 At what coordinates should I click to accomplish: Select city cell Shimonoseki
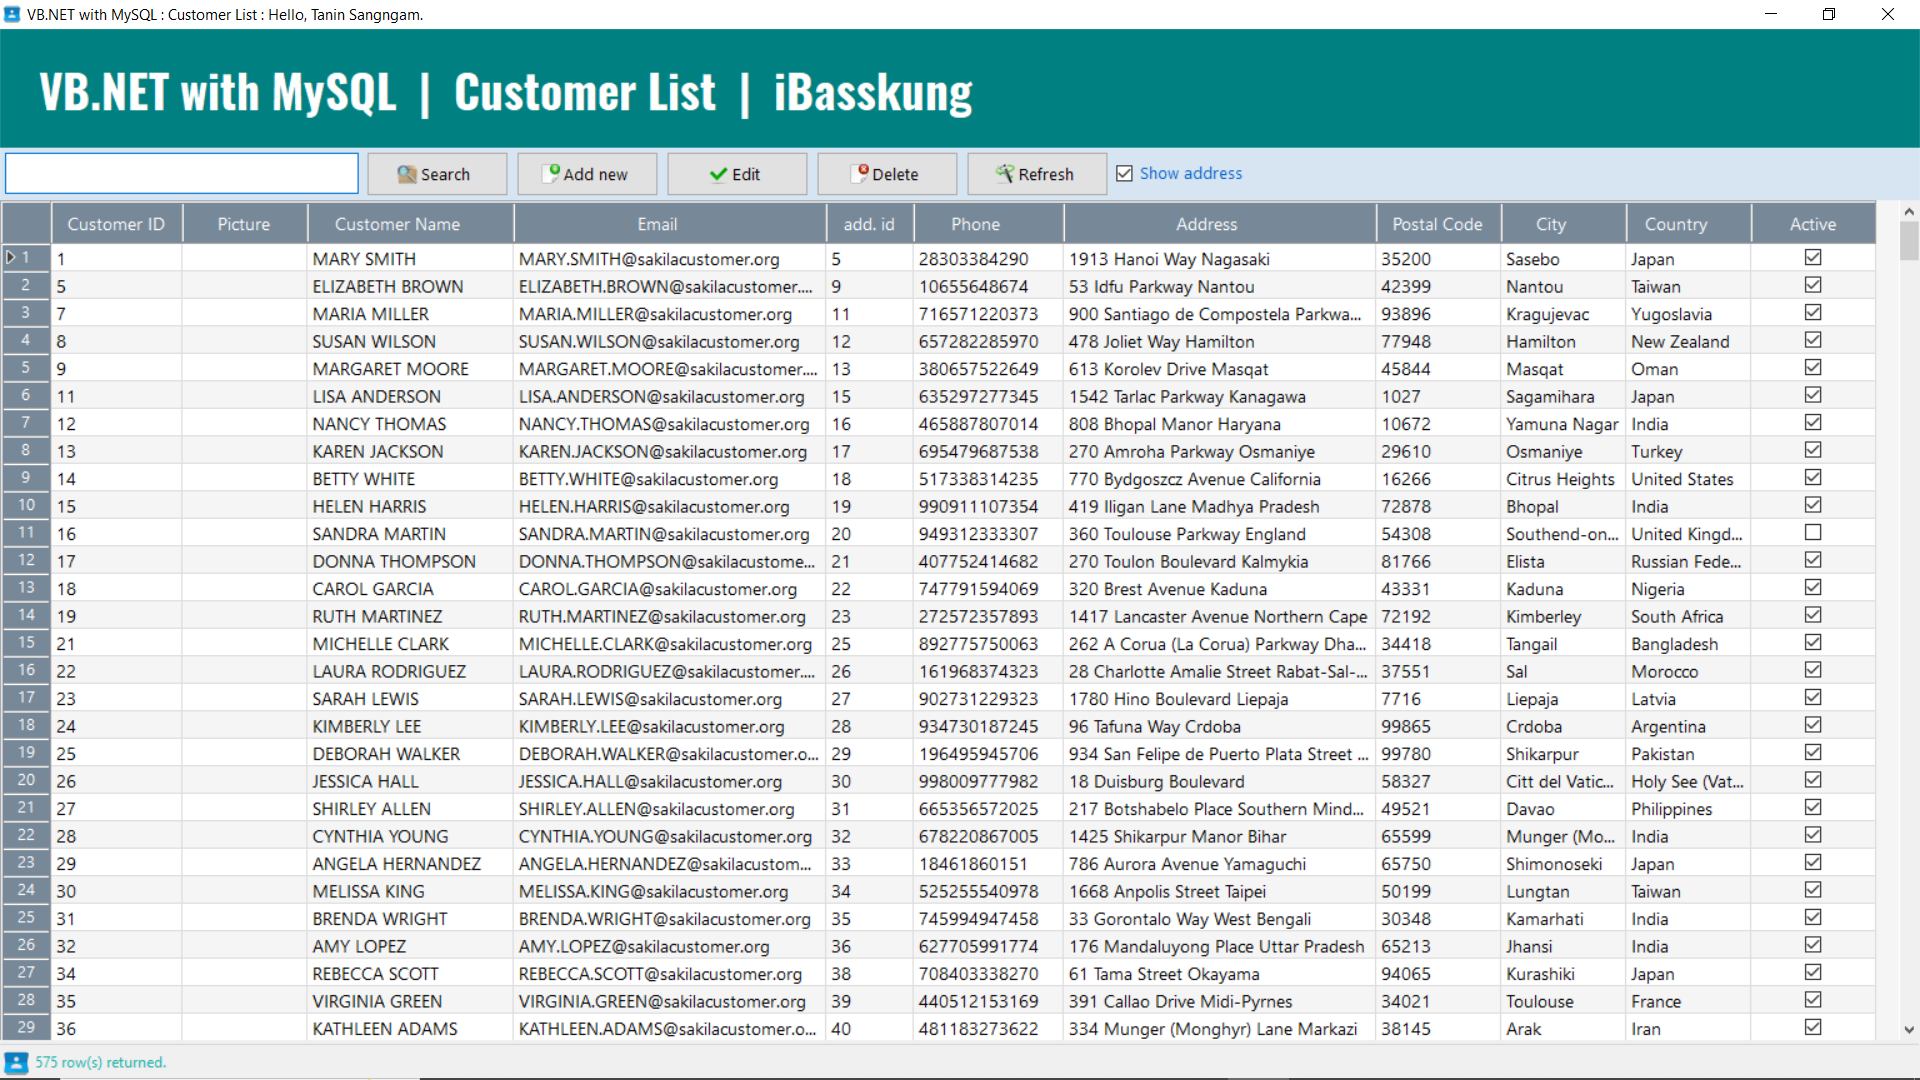tap(1564, 864)
